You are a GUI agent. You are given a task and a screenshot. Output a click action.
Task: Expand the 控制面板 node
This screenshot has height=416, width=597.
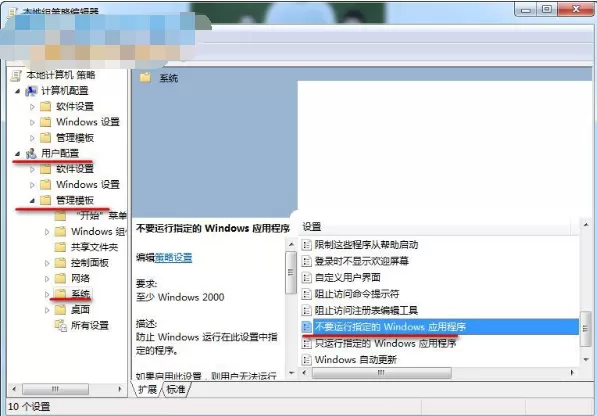[x=47, y=263]
